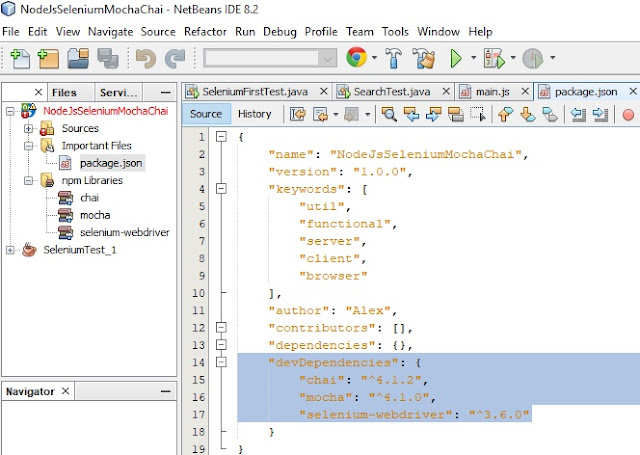Click the Sources folder in tree
Viewport: 640px width, 455px height.
pyautogui.click(x=80, y=129)
